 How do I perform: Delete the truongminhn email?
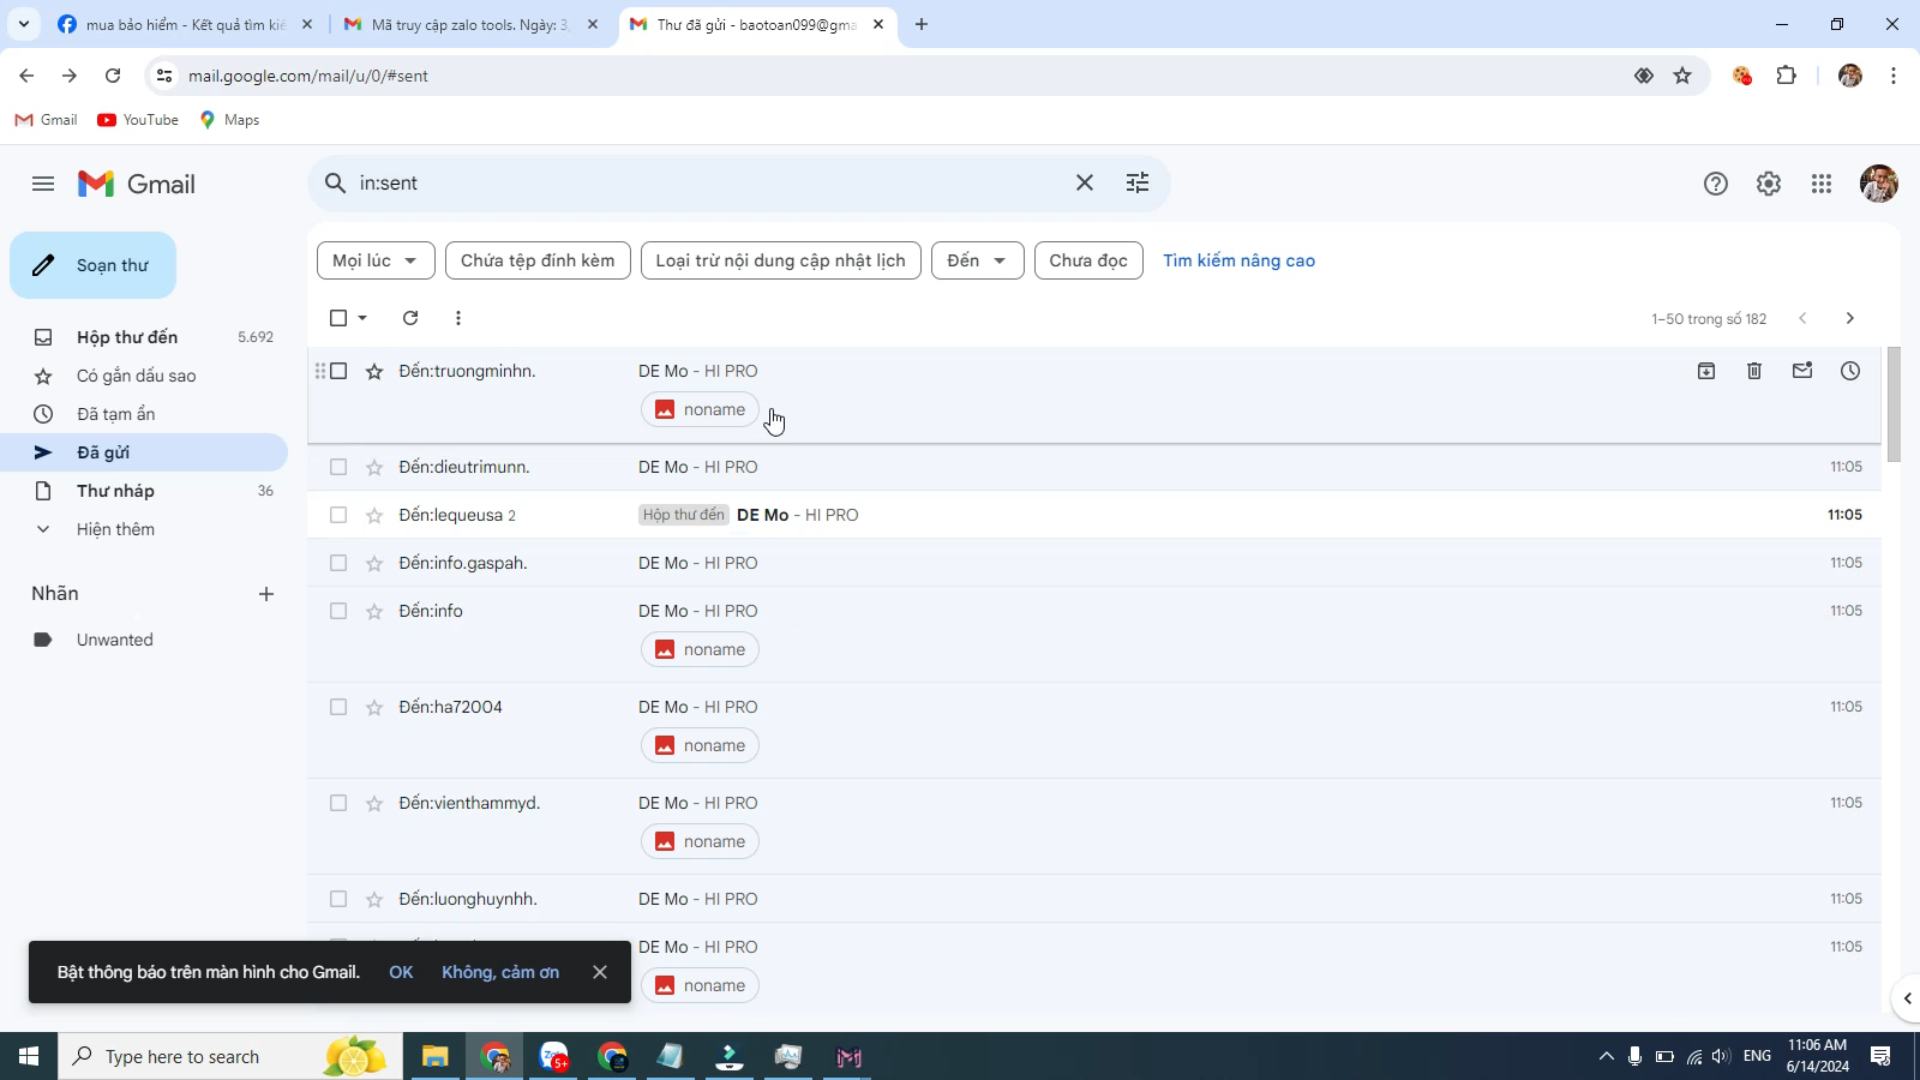[1754, 371]
